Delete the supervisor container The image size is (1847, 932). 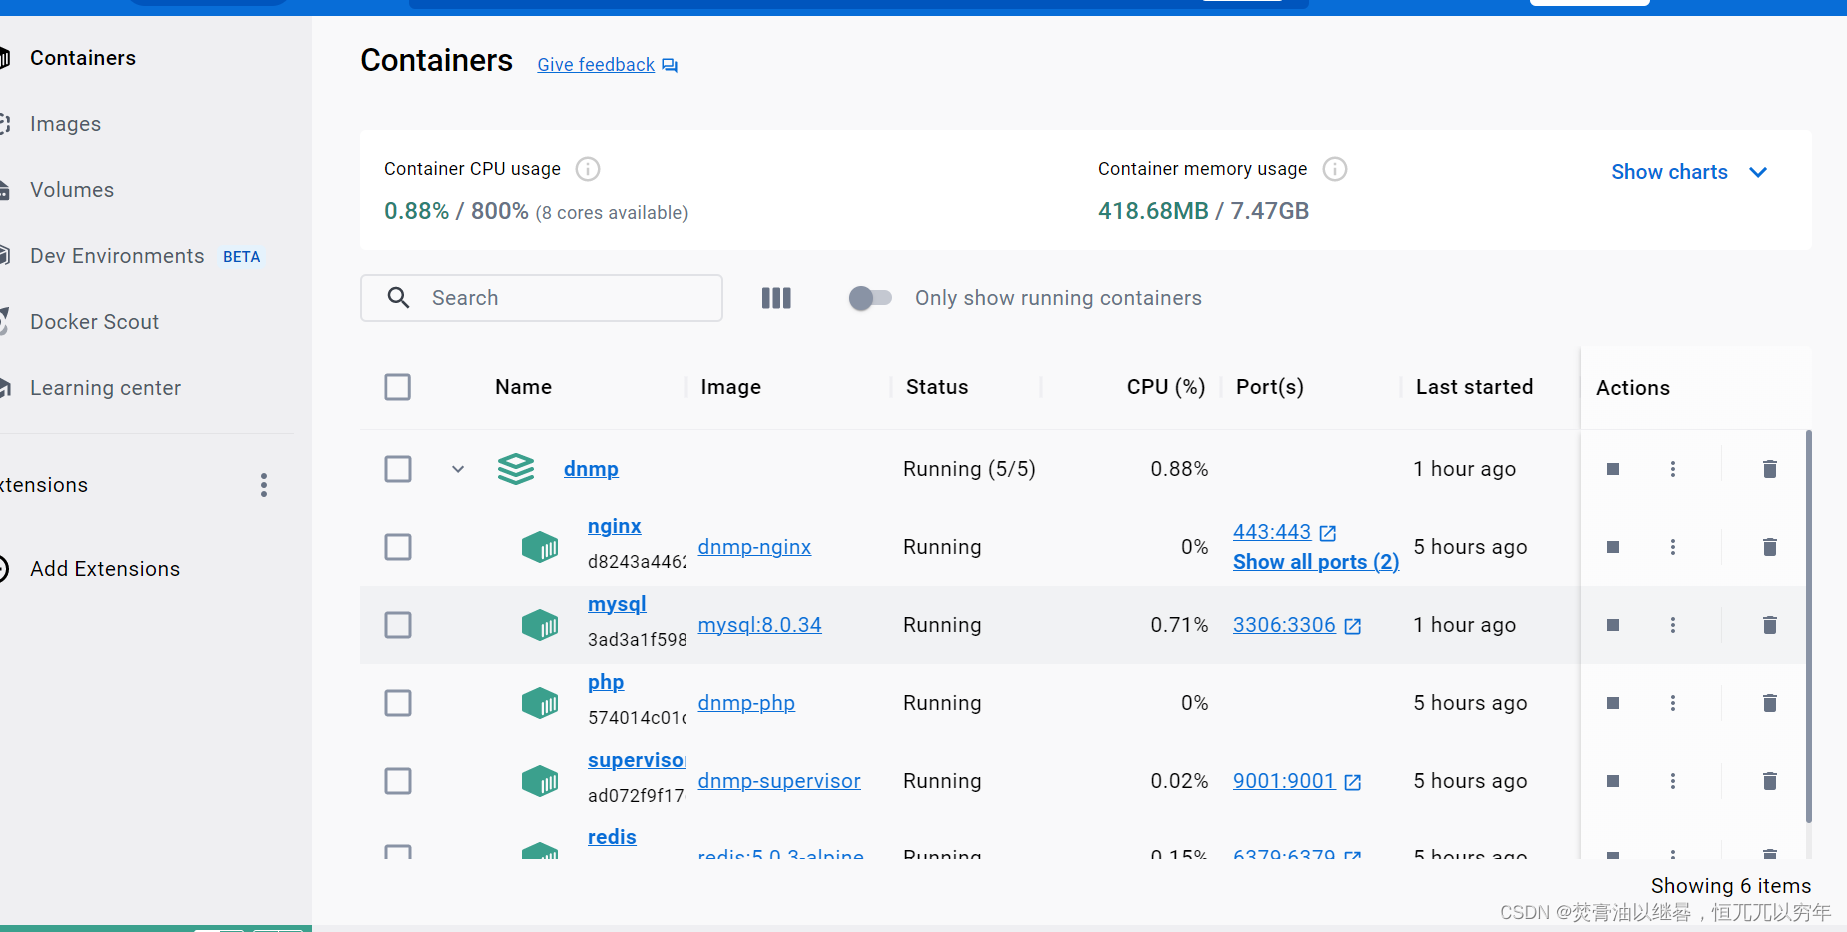click(1769, 781)
